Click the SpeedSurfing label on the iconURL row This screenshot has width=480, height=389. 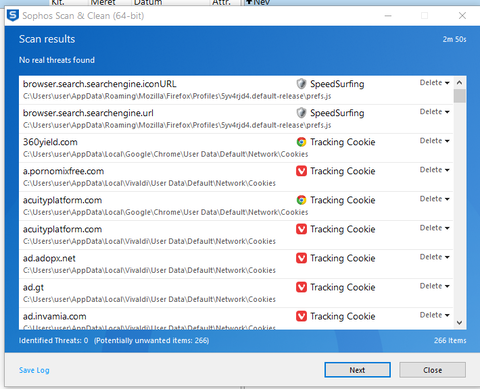(x=337, y=84)
